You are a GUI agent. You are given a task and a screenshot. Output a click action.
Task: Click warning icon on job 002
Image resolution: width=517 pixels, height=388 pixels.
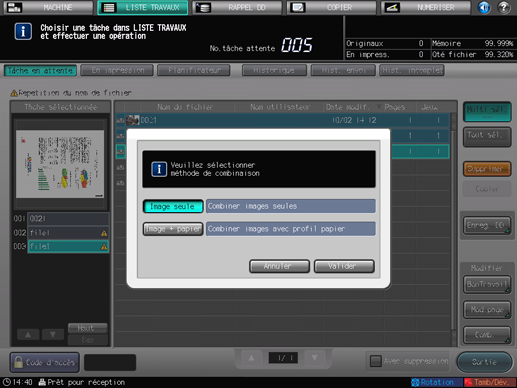tap(104, 233)
